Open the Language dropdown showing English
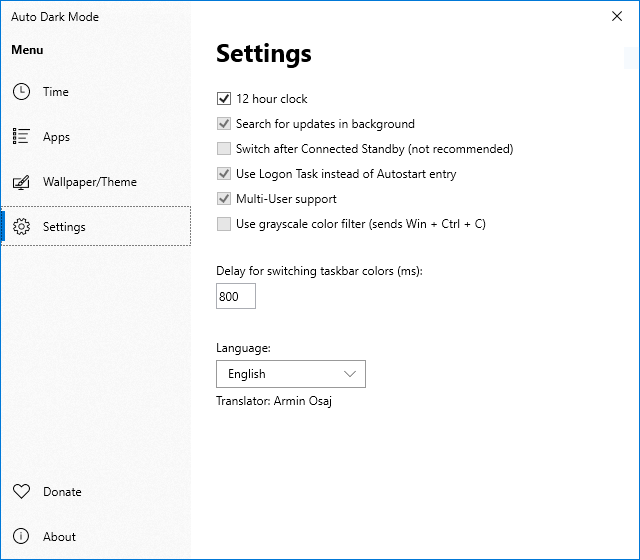 pyautogui.click(x=280, y=374)
